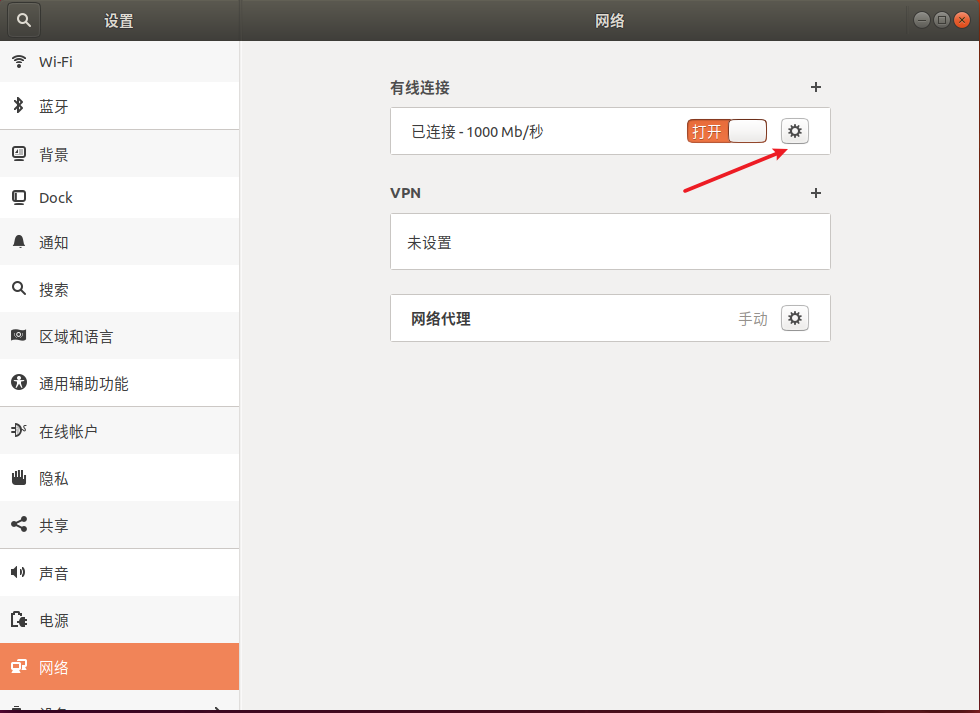Add a new VPN with plus button
This screenshot has width=980, height=713.
[816, 193]
